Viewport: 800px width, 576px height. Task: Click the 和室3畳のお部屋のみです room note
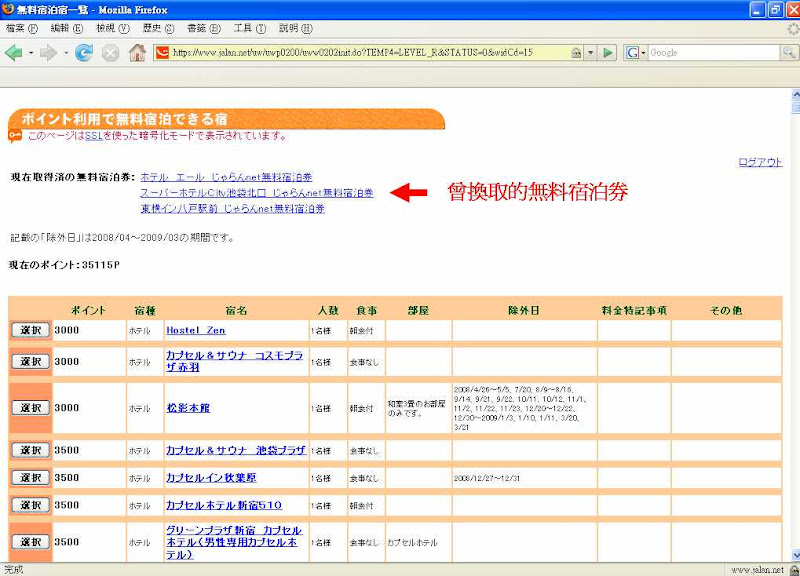coord(416,408)
